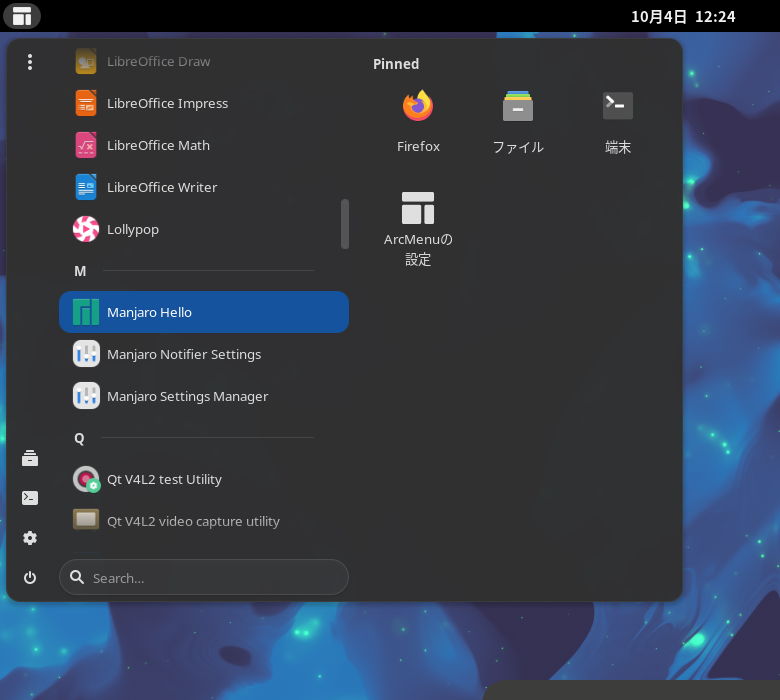780x700 pixels.
Task: Click the Q section header letter
Action: [x=80, y=438]
